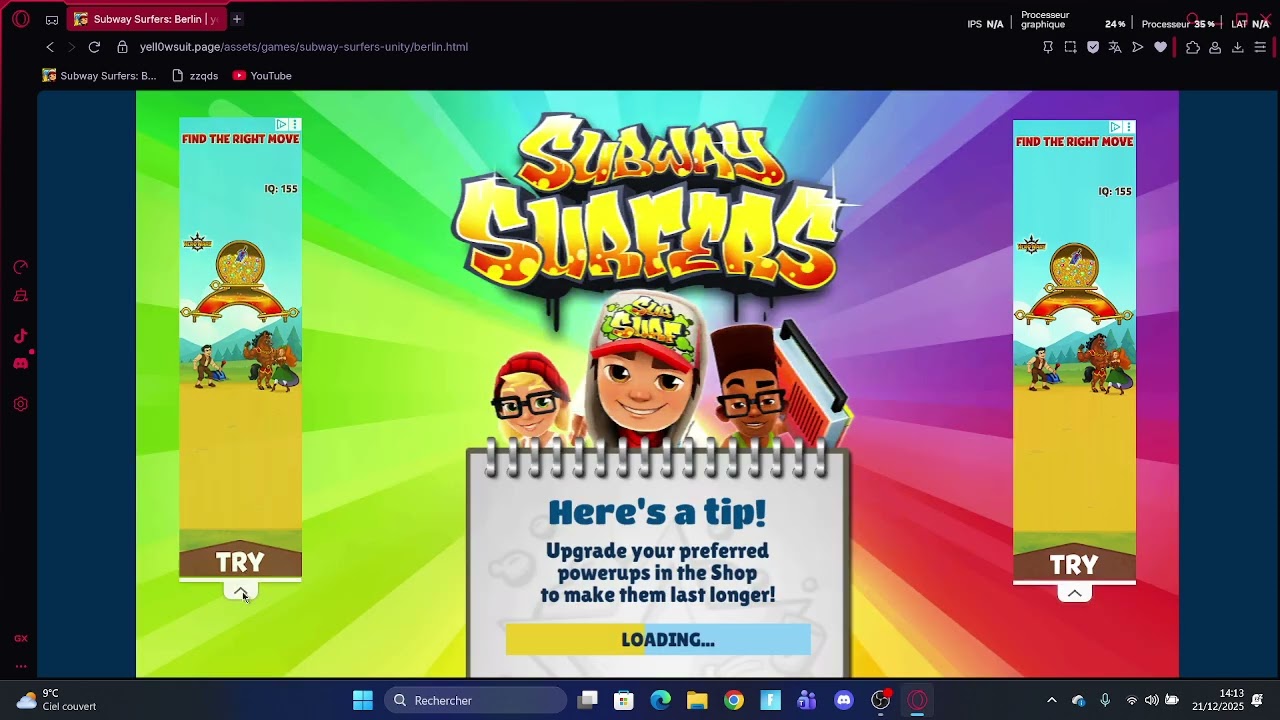Launch Microsoft Store from taskbar

pos(624,700)
